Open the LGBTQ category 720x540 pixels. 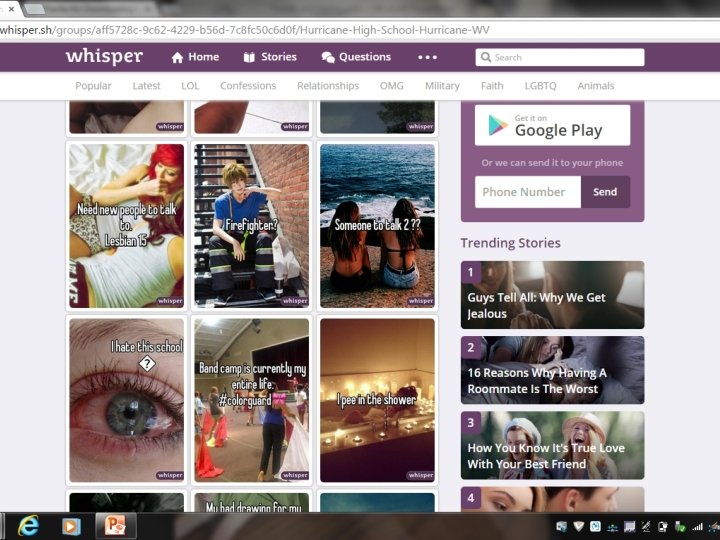click(540, 86)
